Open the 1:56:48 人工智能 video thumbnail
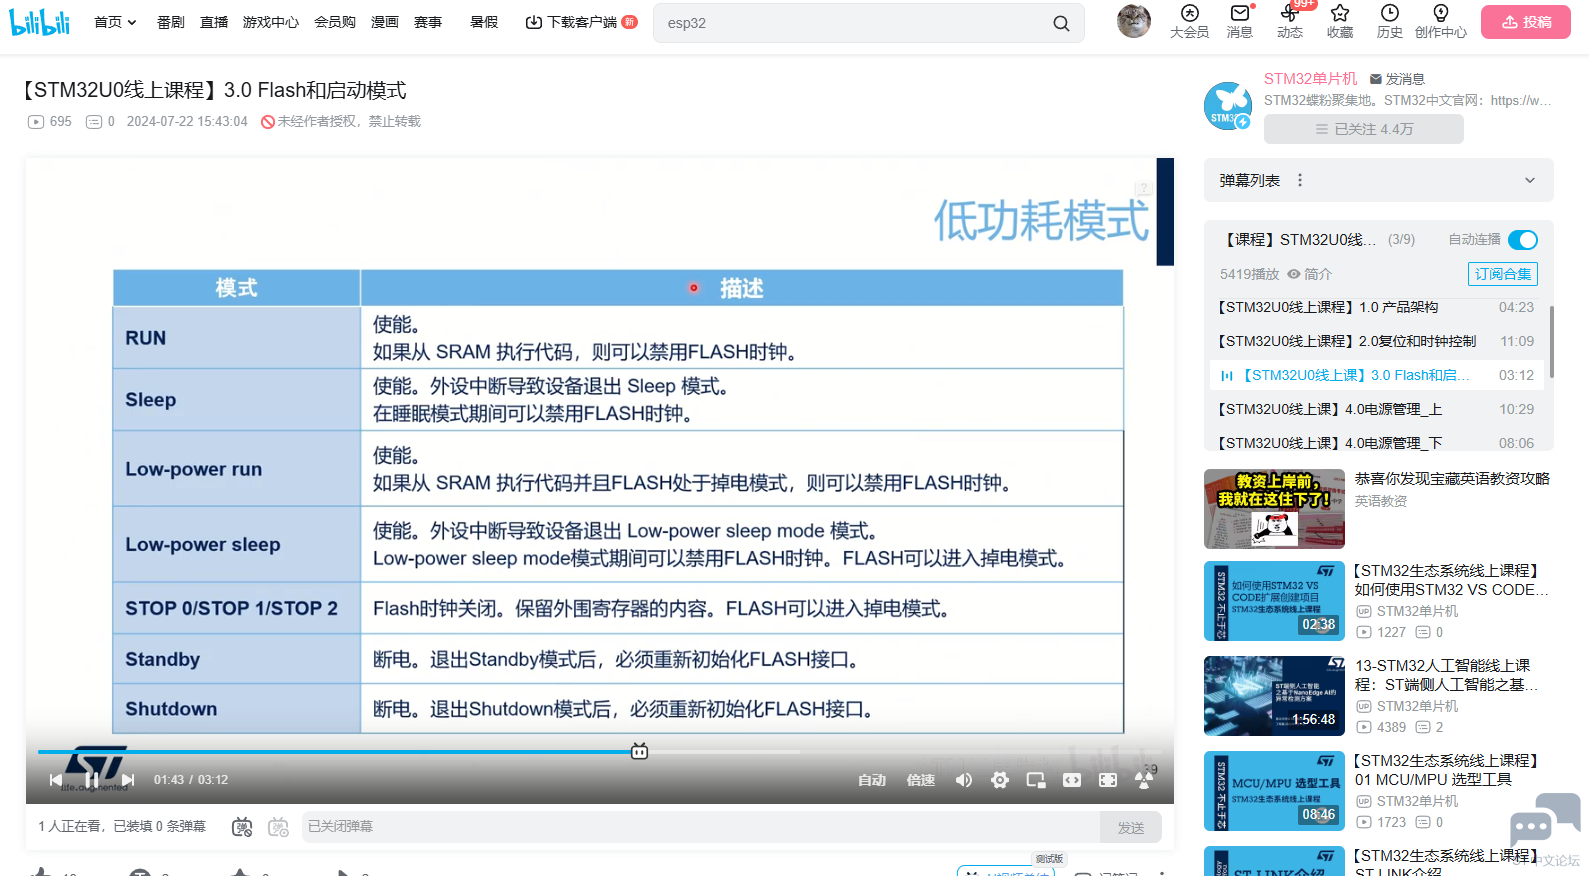 1274,696
